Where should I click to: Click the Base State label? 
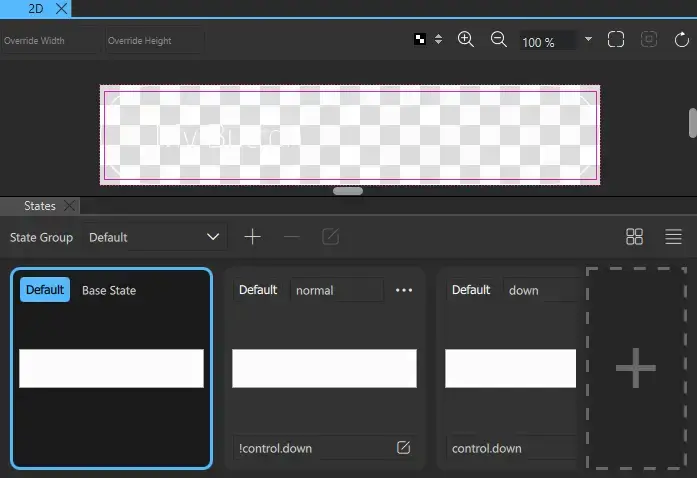click(109, 290)
